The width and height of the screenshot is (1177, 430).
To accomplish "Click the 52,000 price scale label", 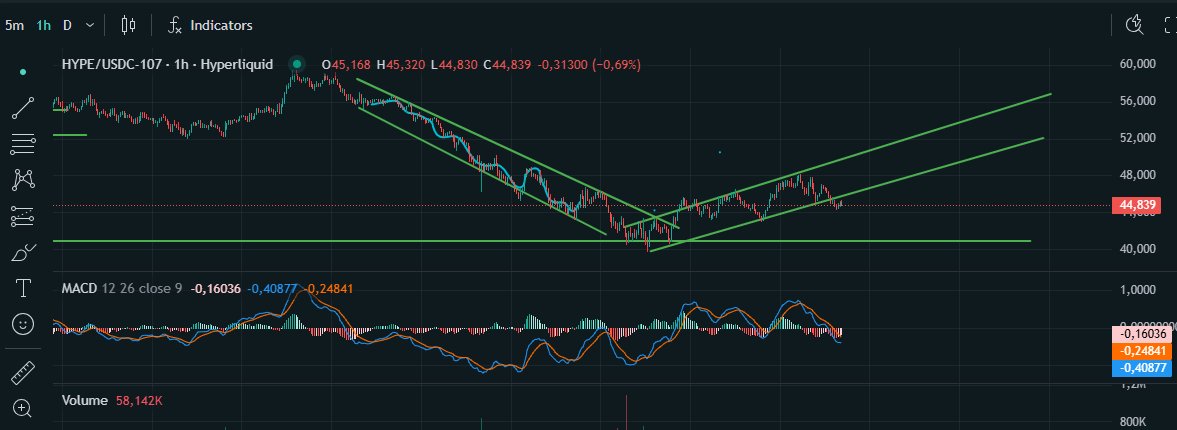I will coord(1136,138).
